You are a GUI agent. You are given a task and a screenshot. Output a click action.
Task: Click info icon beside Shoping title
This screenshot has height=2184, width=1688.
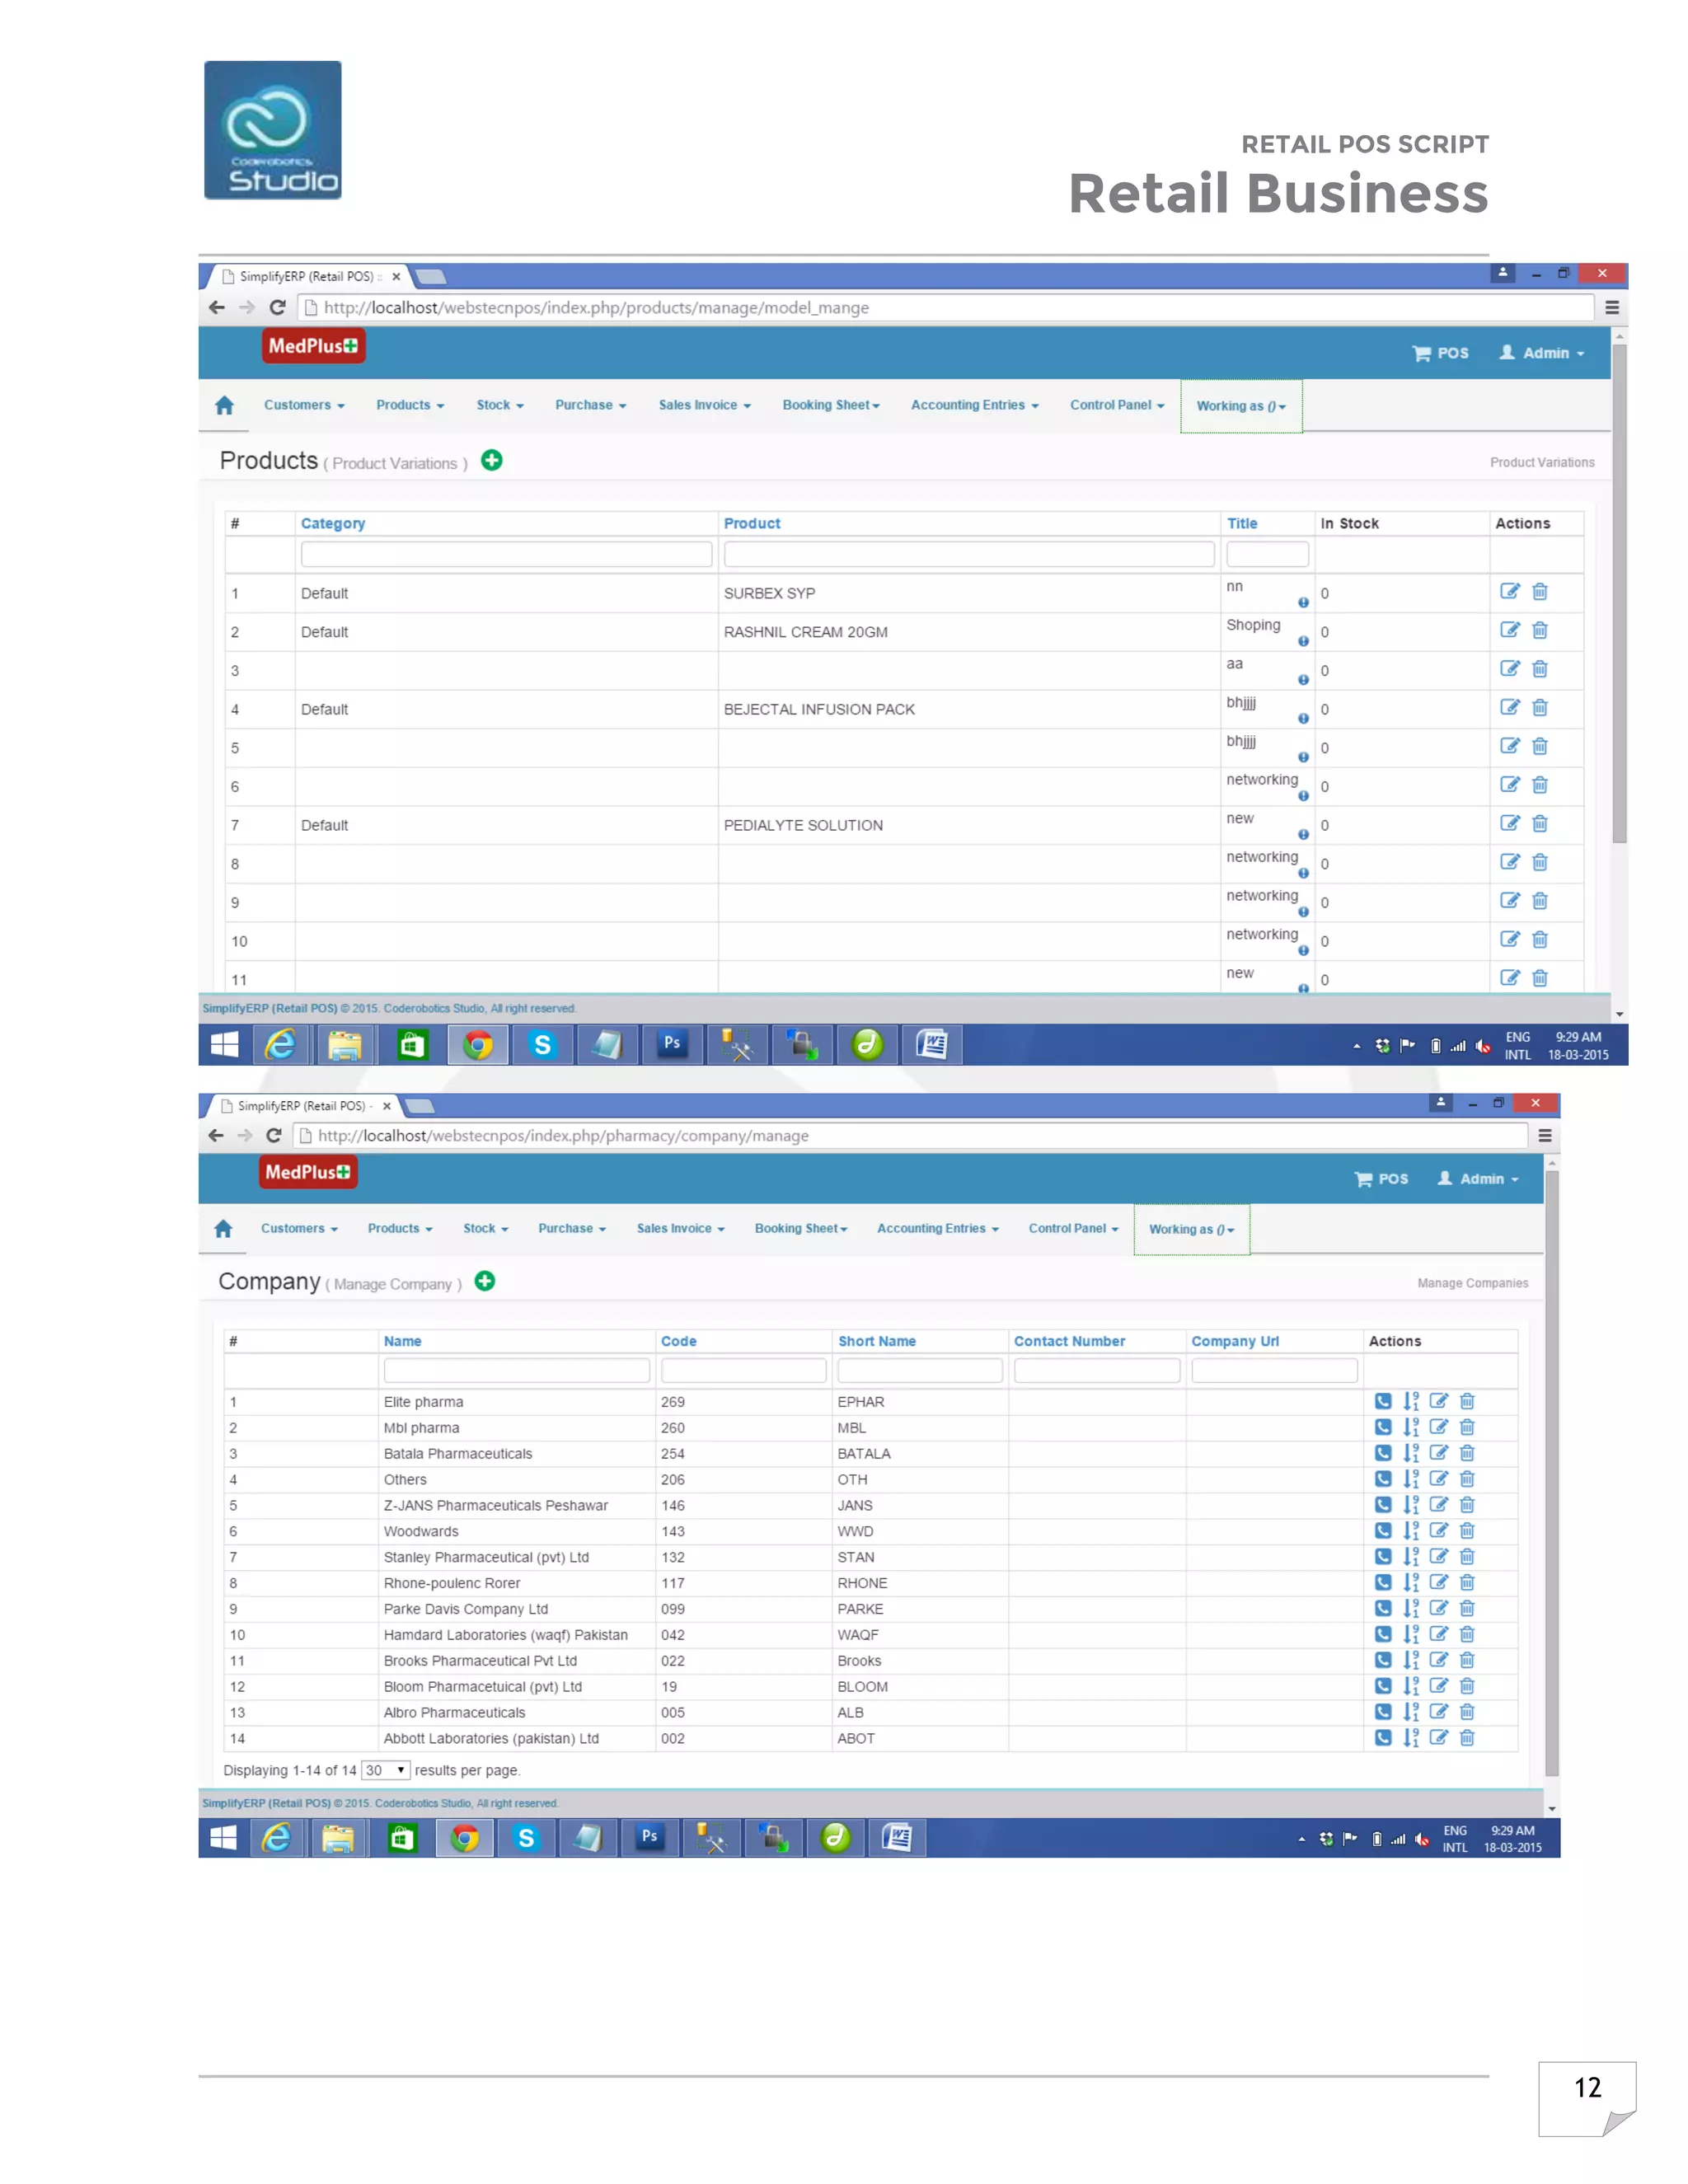[x=1303, y=641]
